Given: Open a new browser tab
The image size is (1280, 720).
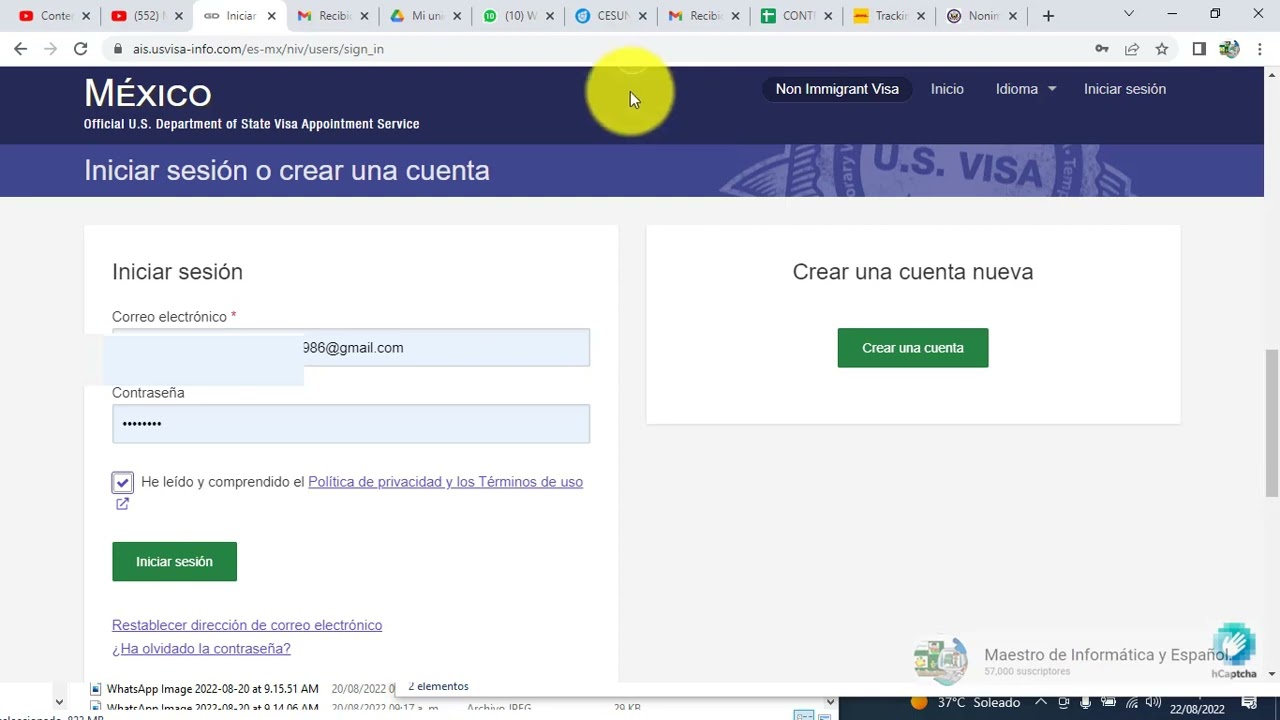Looking at the screenshot, I should tap(1048, 16).
